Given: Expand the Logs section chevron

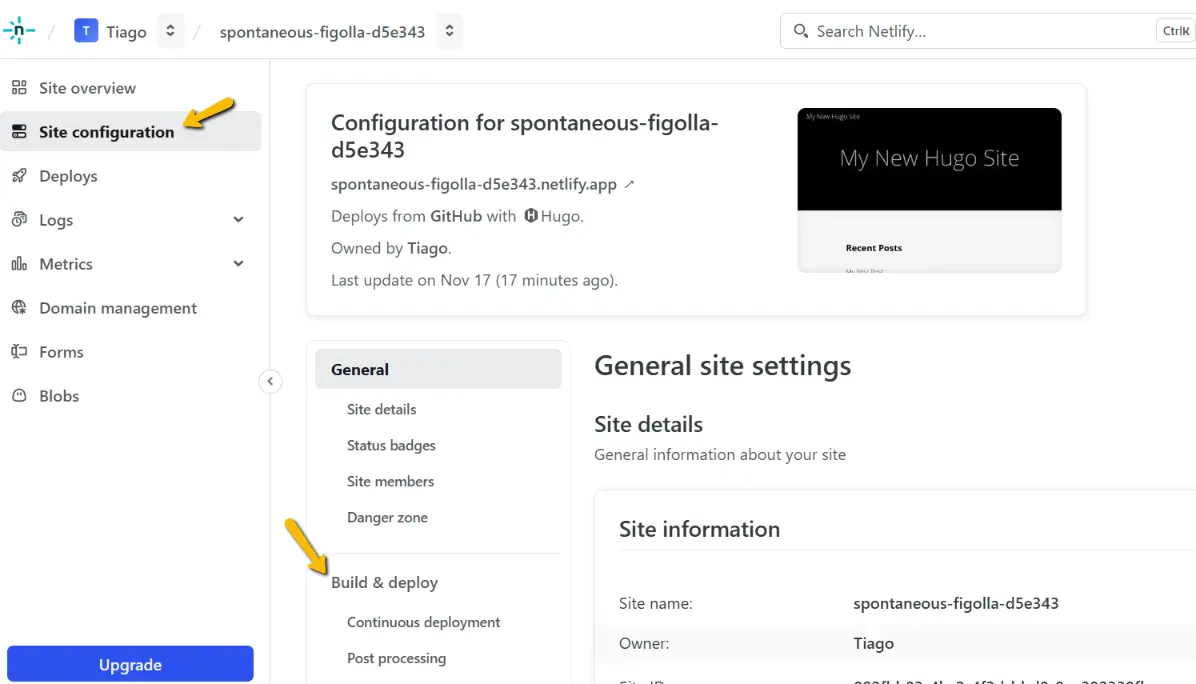Looking at the screenshot, I should pos(238,220).
